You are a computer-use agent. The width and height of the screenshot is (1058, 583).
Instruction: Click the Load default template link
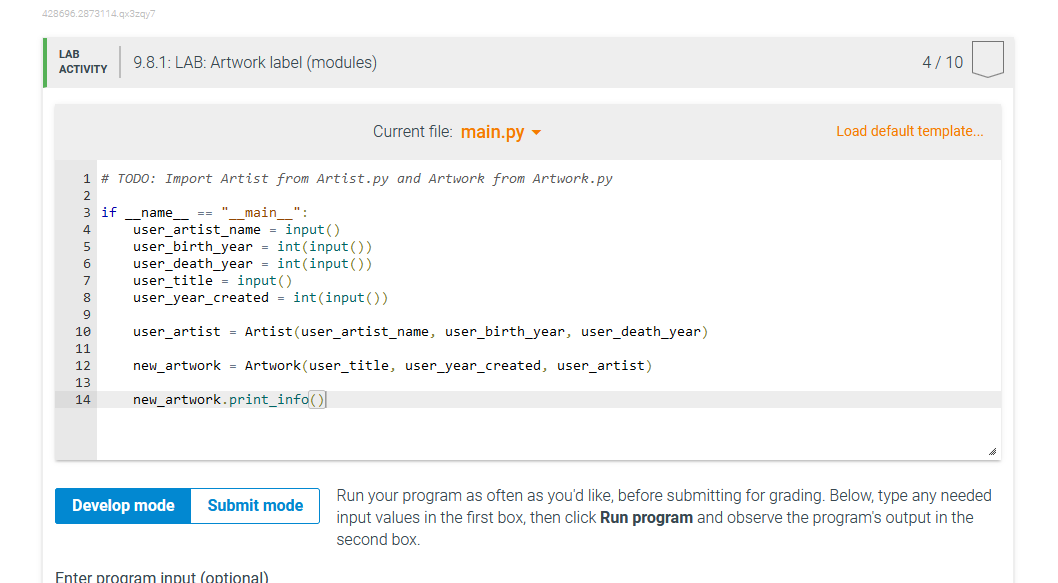pos(909,131)
